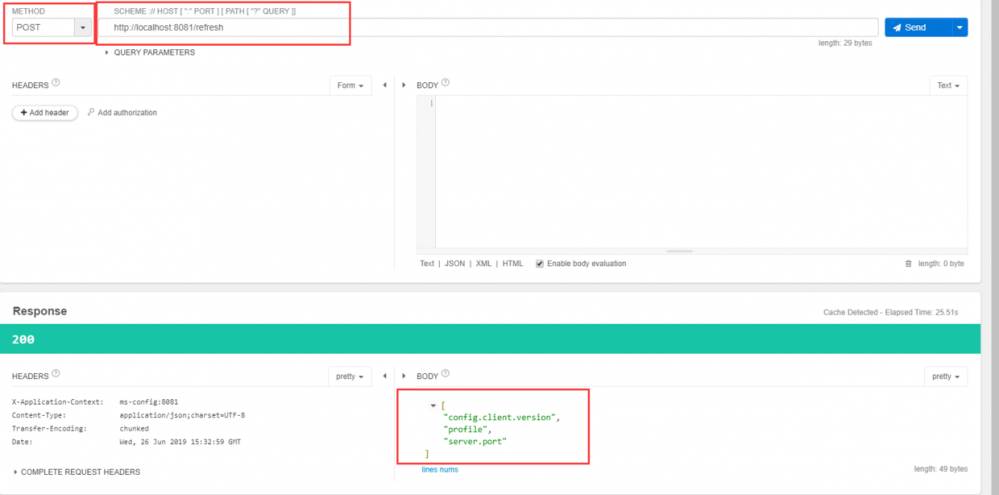This screenshot has height=495, width=999.
Task: Open the Form dropdown in request headers
Action: click(350, 85)
